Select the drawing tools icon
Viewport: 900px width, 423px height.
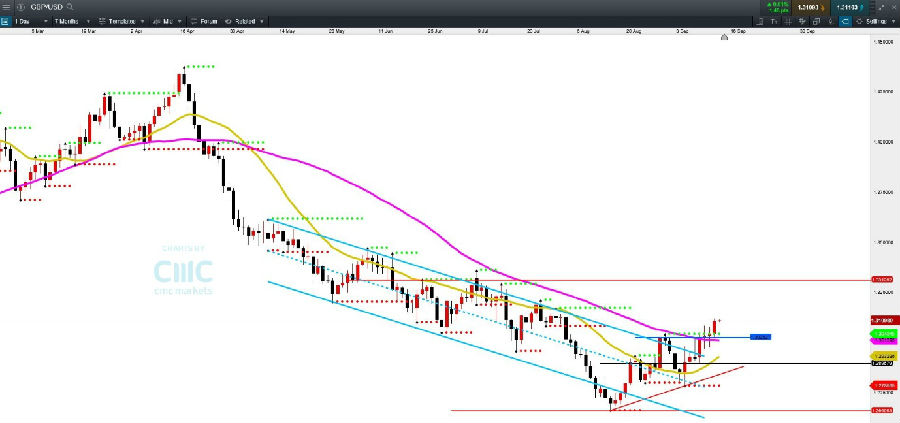[760, 21]
